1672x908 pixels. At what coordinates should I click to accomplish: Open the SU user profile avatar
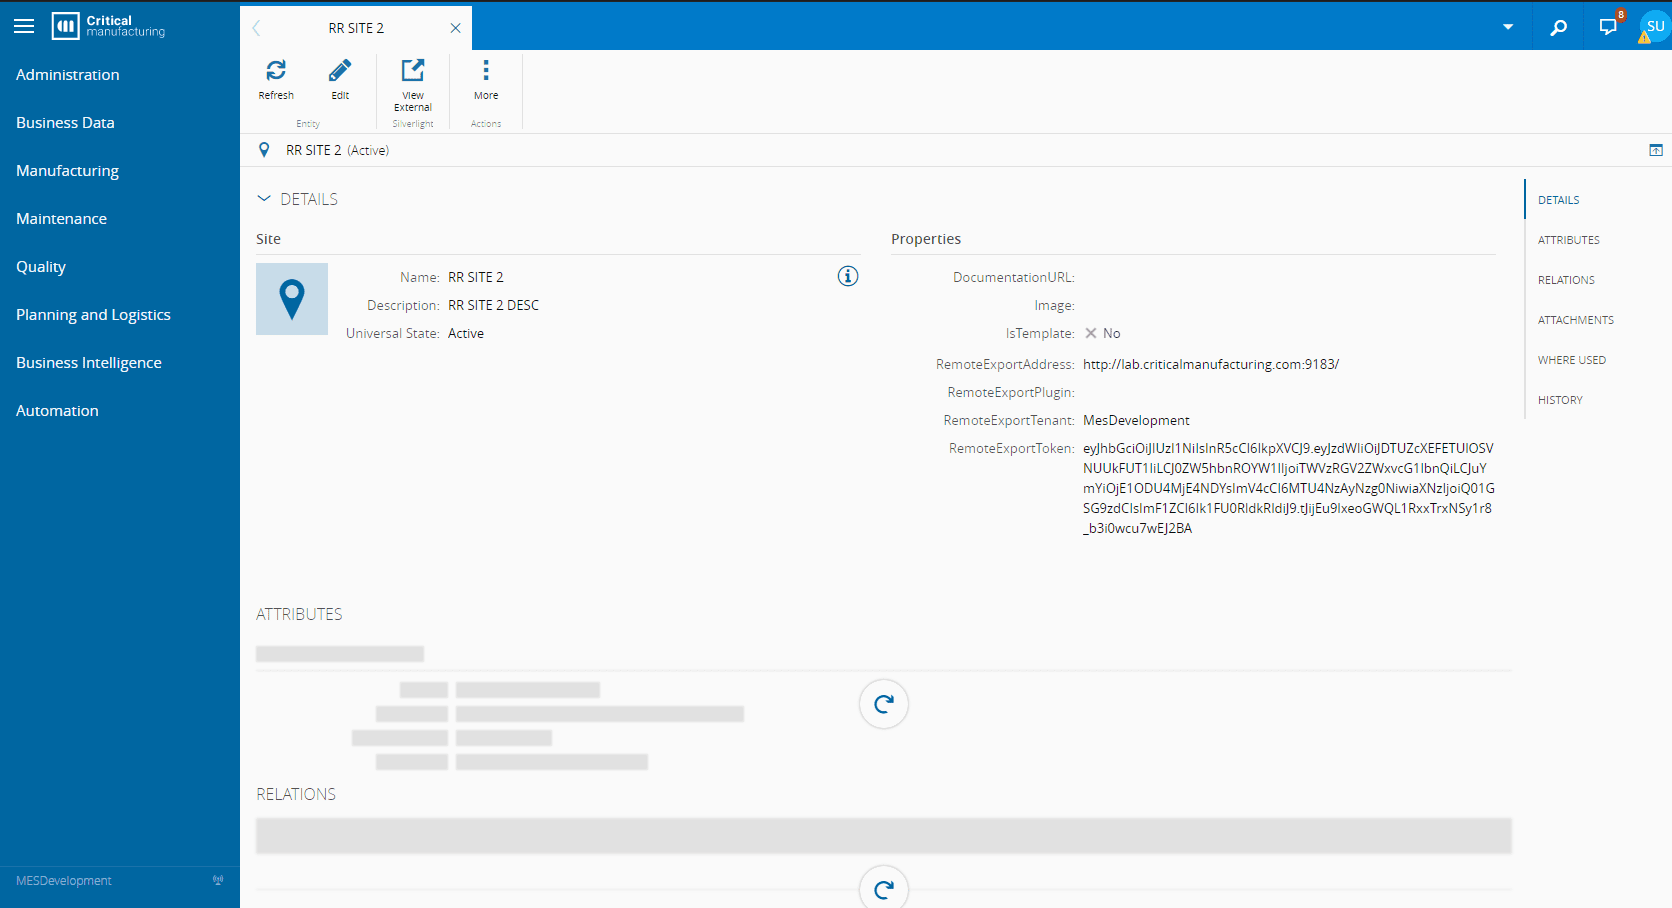[x=1655, y=27]
